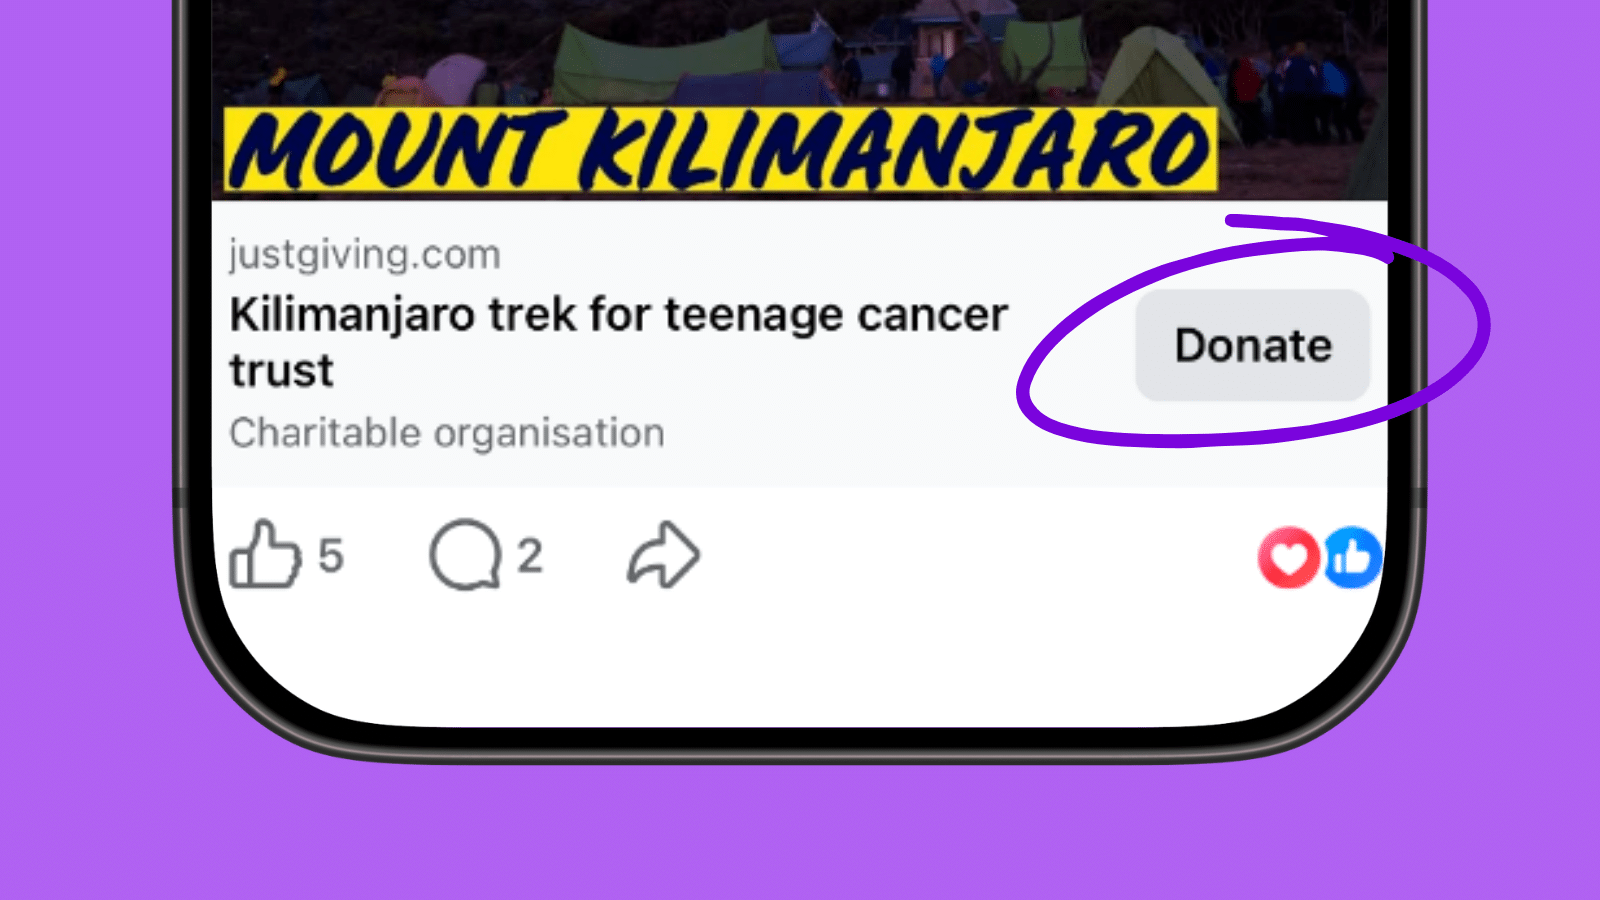The image size is (1600, 900).
Task: Open comments via the speech bubble icon
Action: [465, 555]
